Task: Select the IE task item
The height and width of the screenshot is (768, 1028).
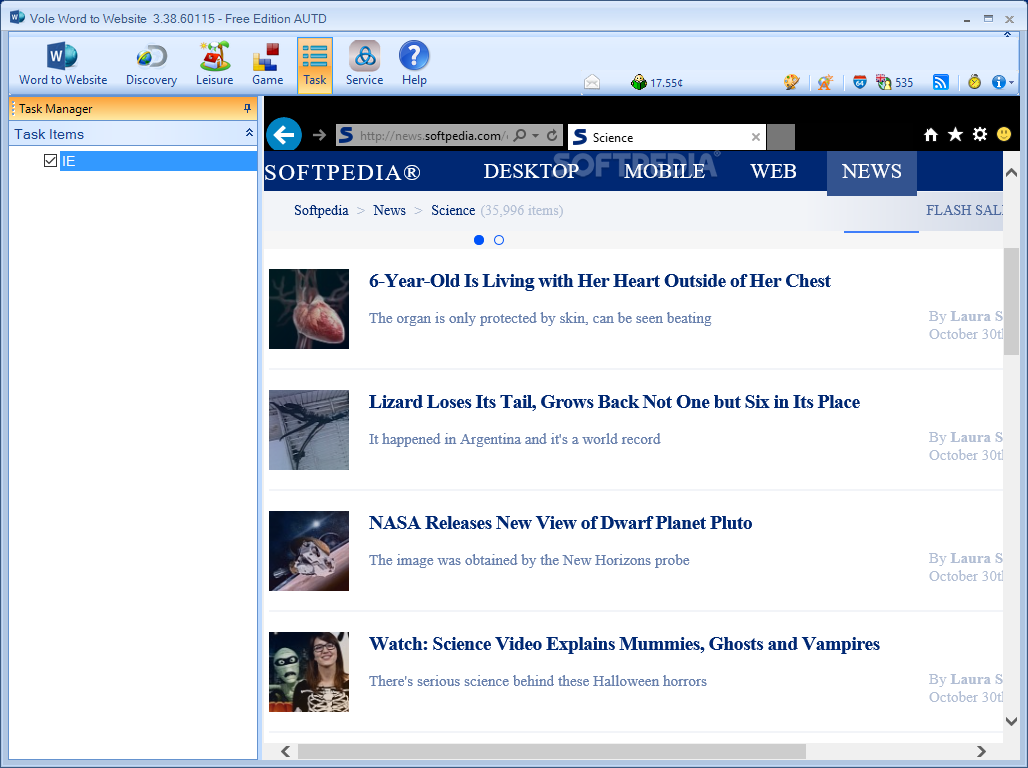Action: (158, 161)
